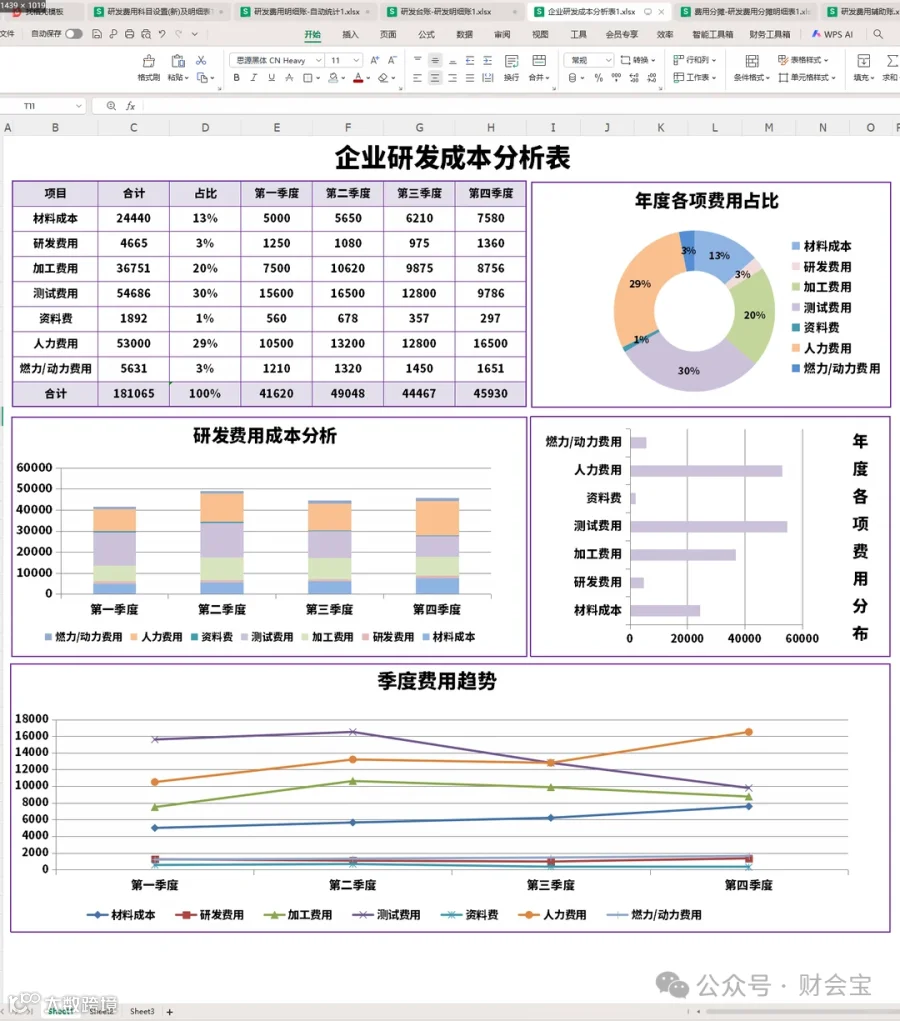
Task: Expand the Name Box dropdown arrow
Action: click(79, 105)
